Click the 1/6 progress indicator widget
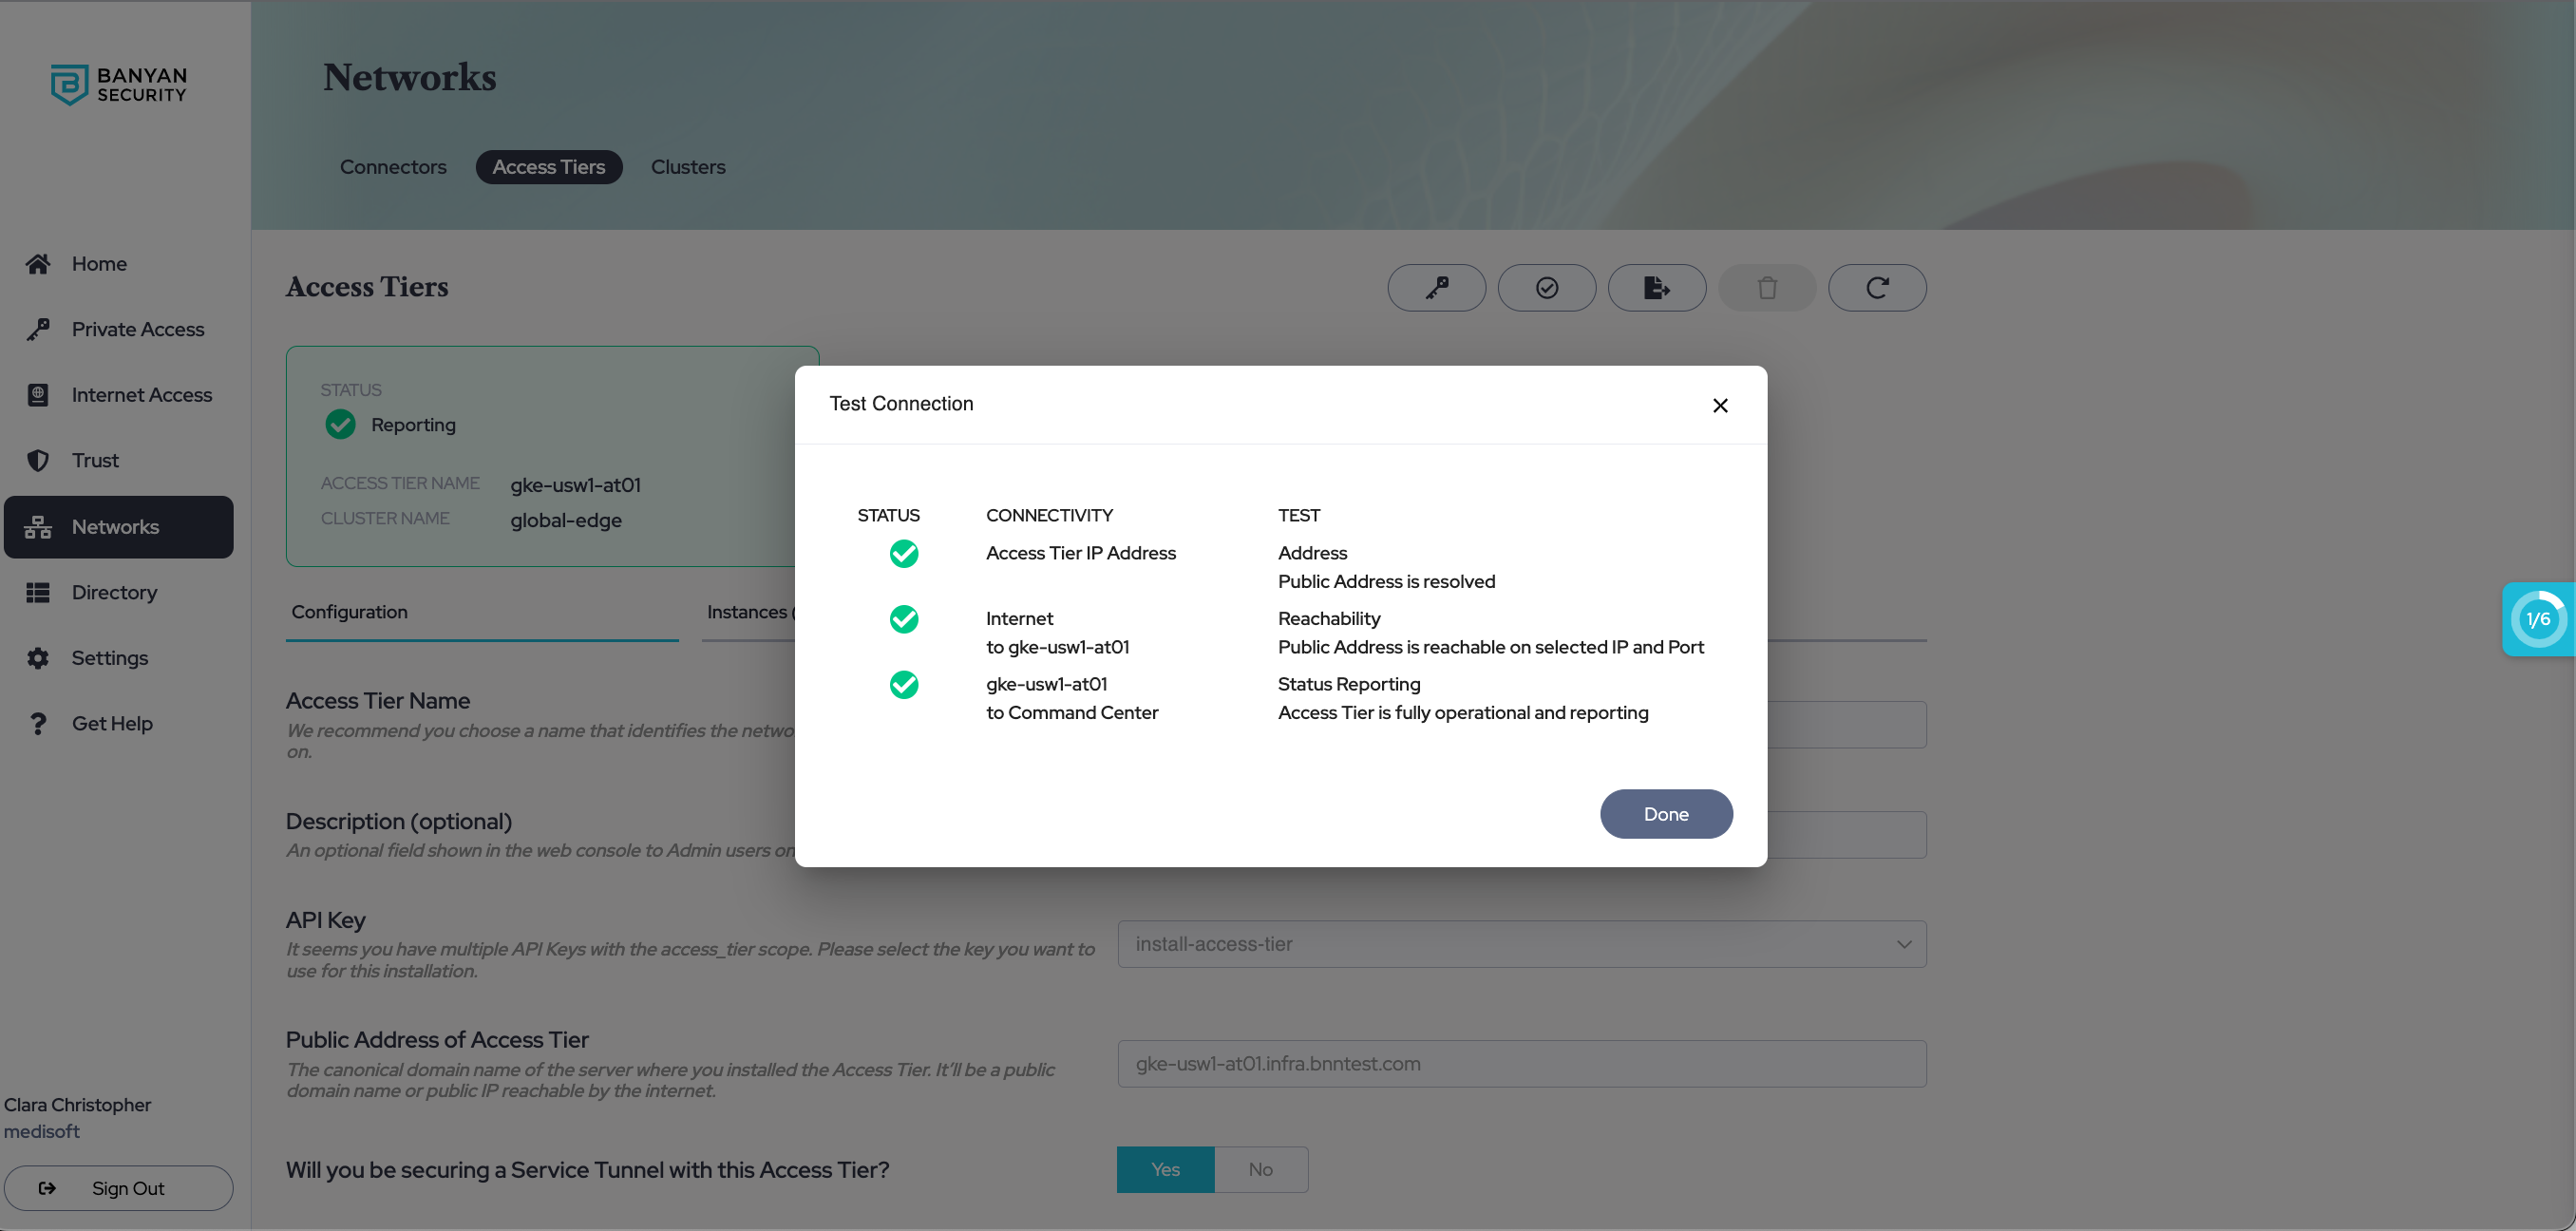The height and width of the screenshot is (1231, 2576). (x=2537, y=619)
